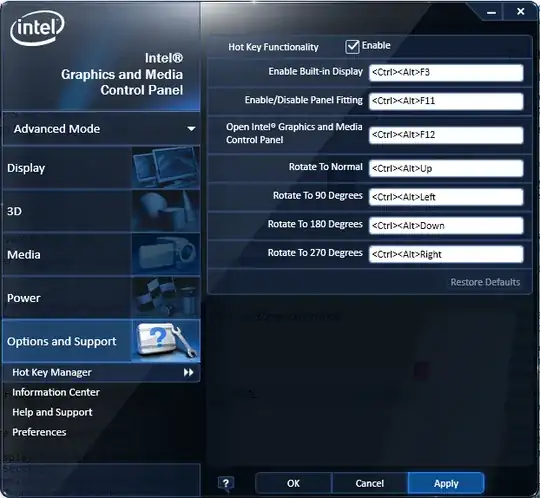Screen dimensions: 540x498
Task: Select the 3D menu item
Action: pyautogui.click(x=101, y=211)
